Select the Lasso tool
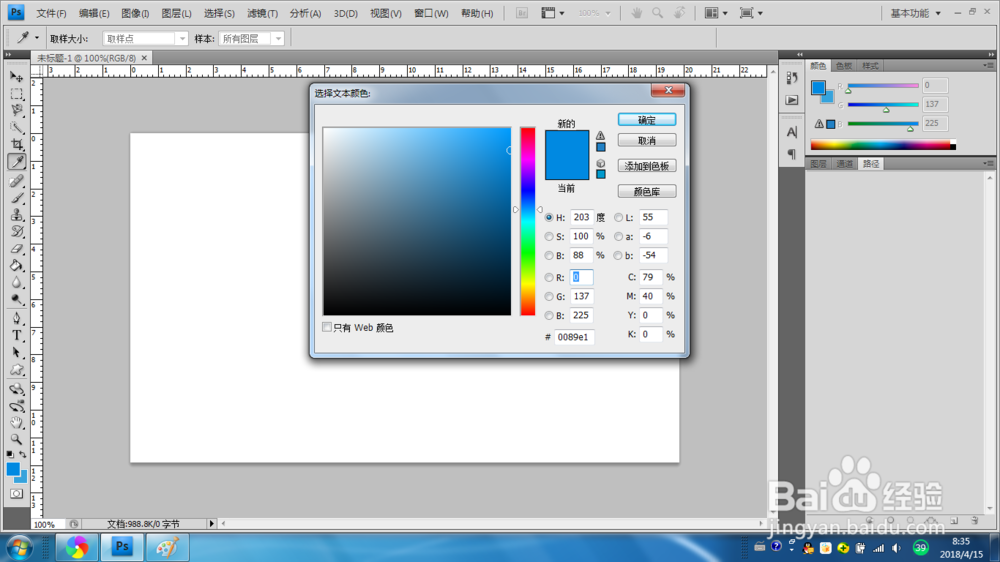 point(17,111)
